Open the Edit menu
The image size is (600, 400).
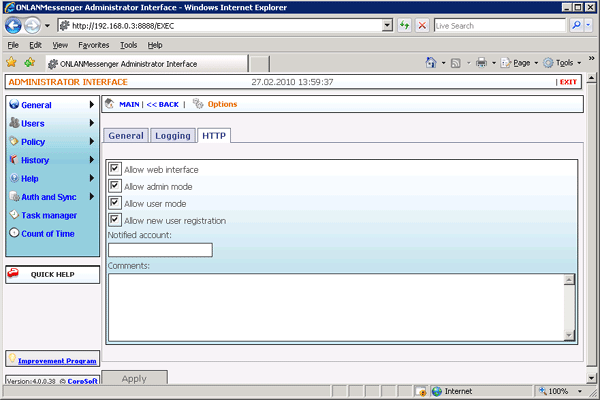coord(35,45)
